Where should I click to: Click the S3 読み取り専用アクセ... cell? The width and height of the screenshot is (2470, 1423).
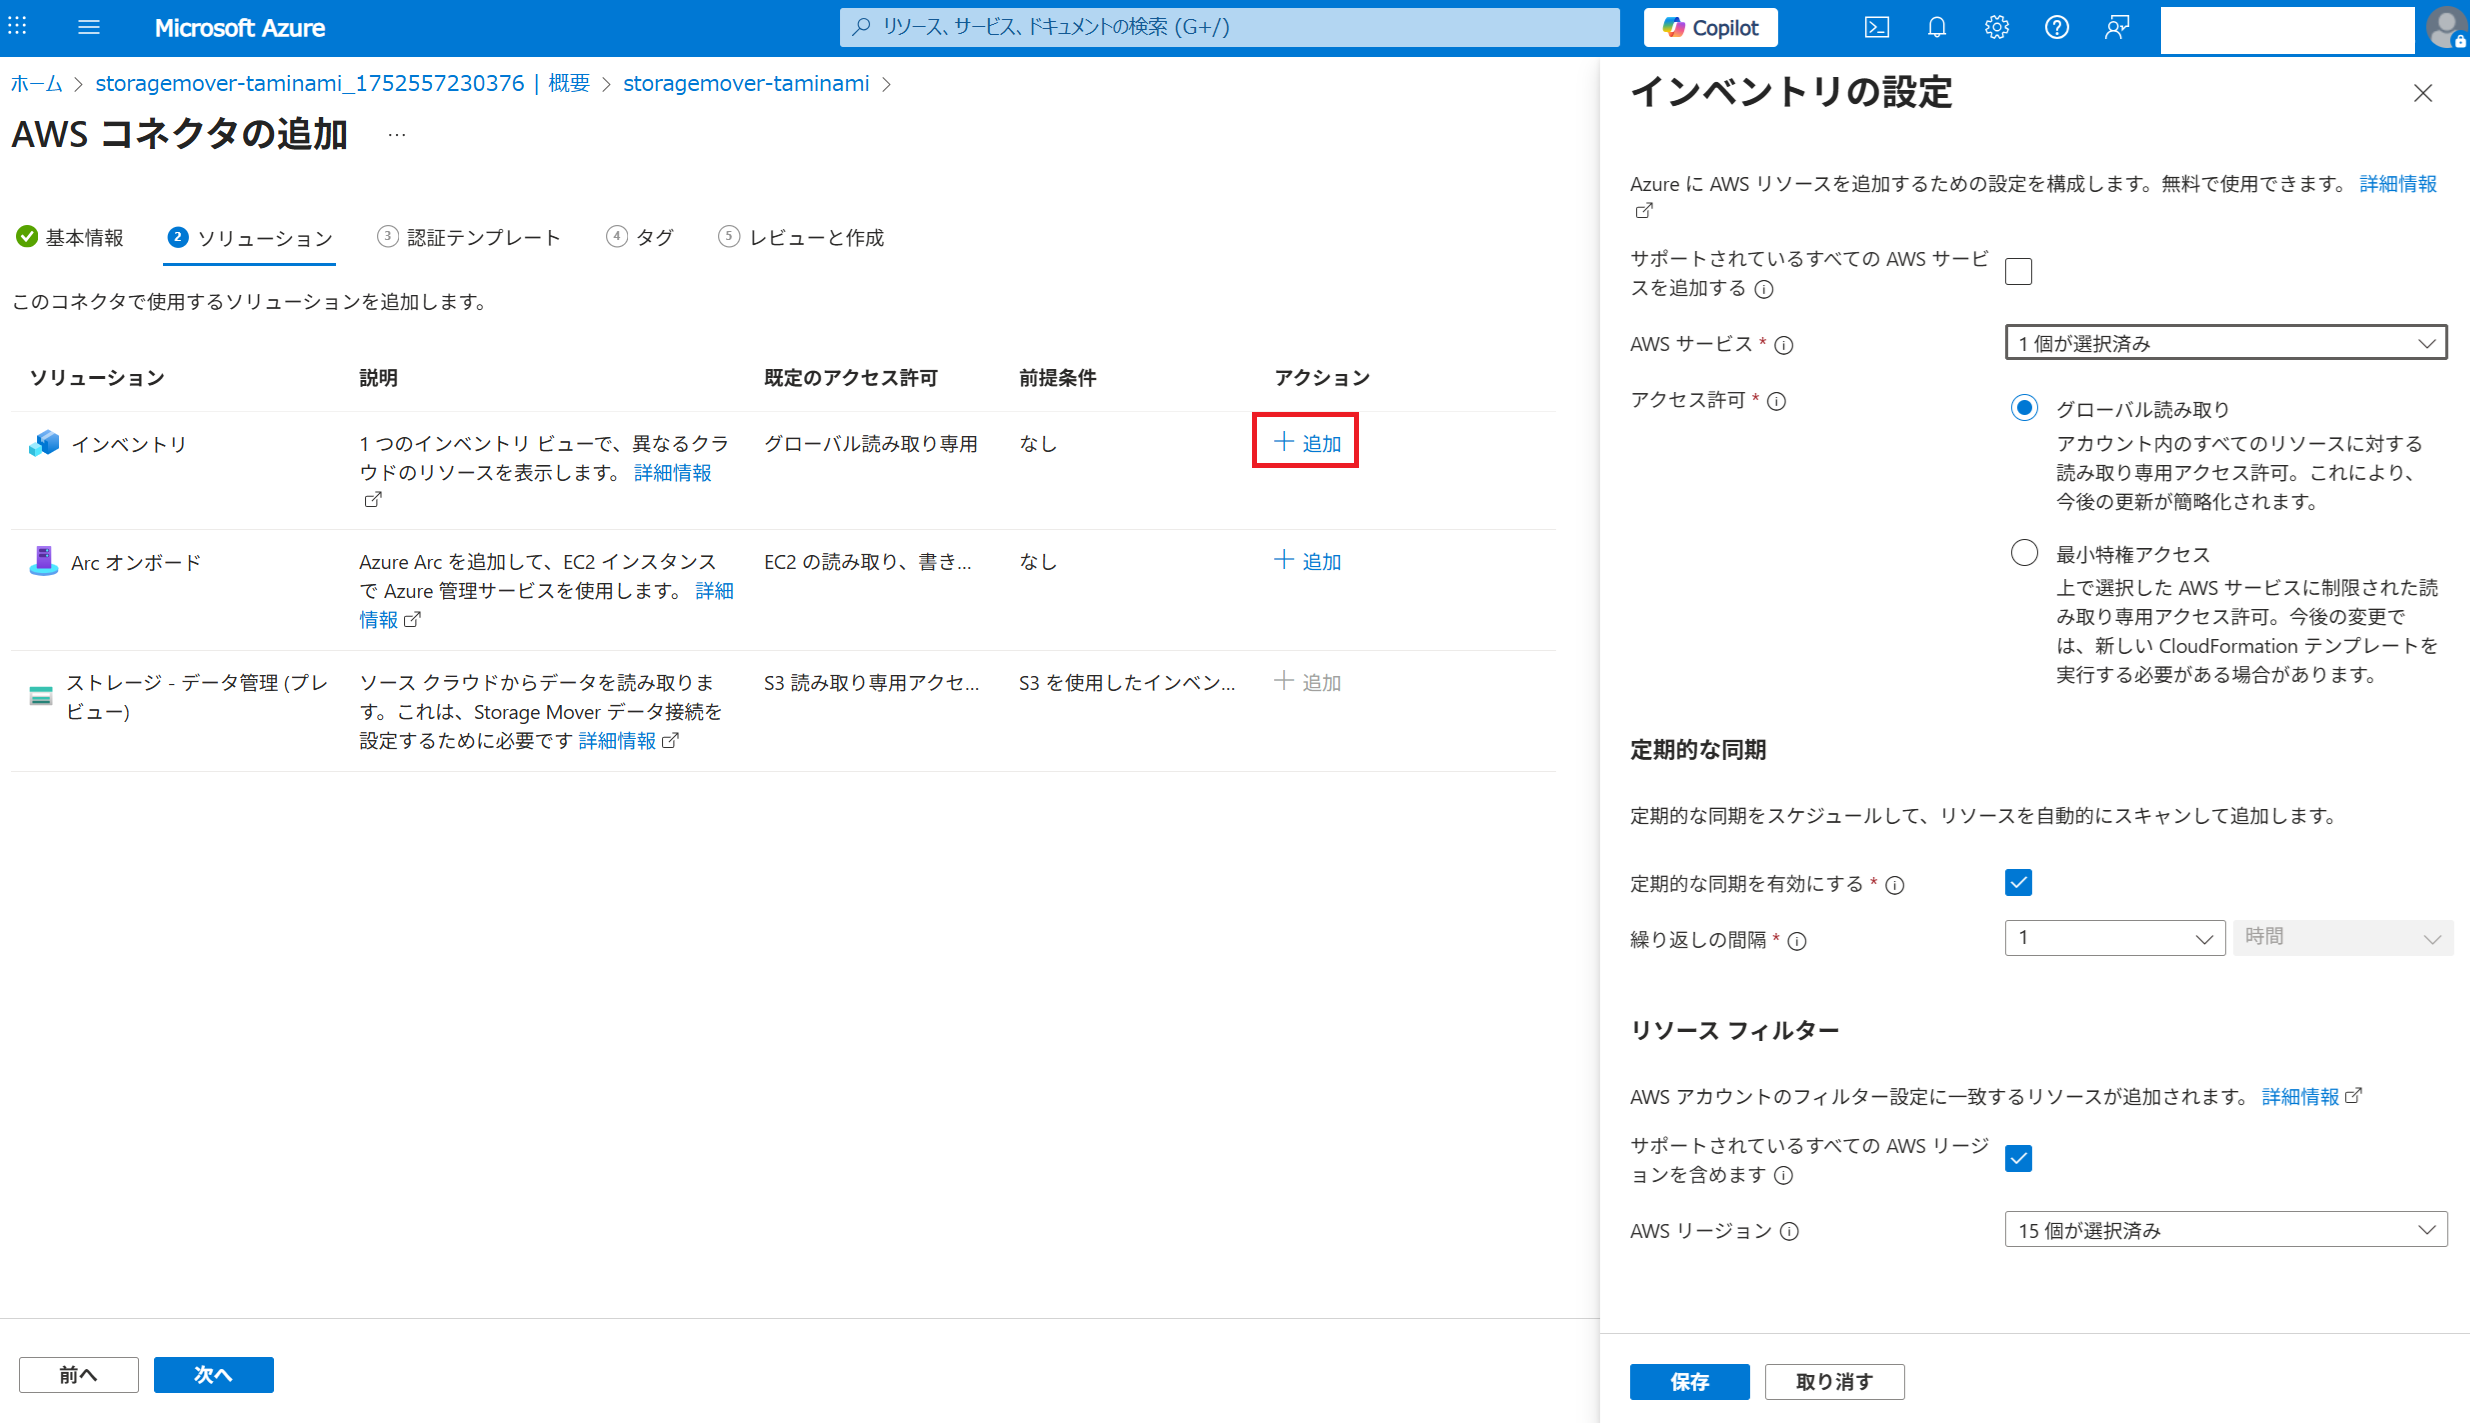871,683
